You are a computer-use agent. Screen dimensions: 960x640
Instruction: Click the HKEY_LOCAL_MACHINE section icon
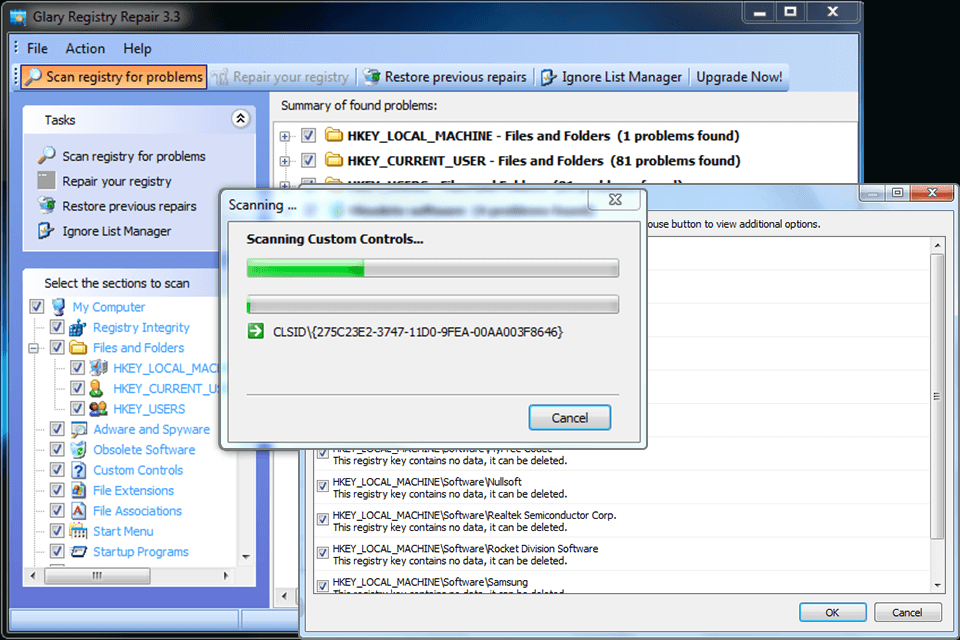[x=99, y=367]
